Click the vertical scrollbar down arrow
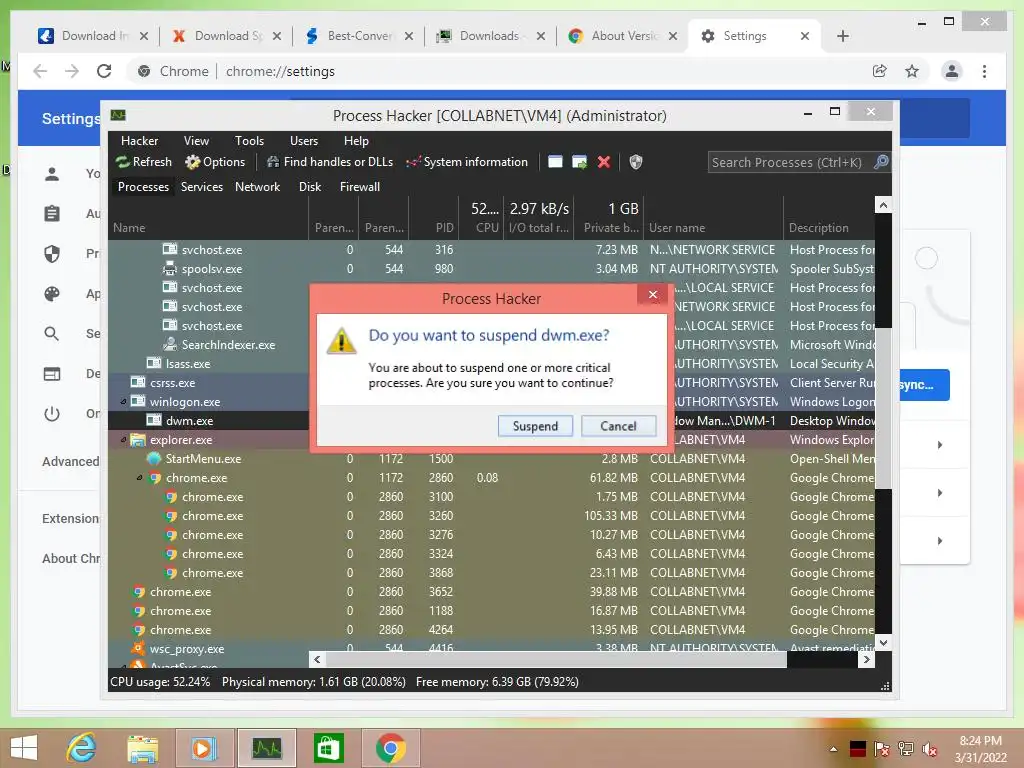 [x=883, y=643]
